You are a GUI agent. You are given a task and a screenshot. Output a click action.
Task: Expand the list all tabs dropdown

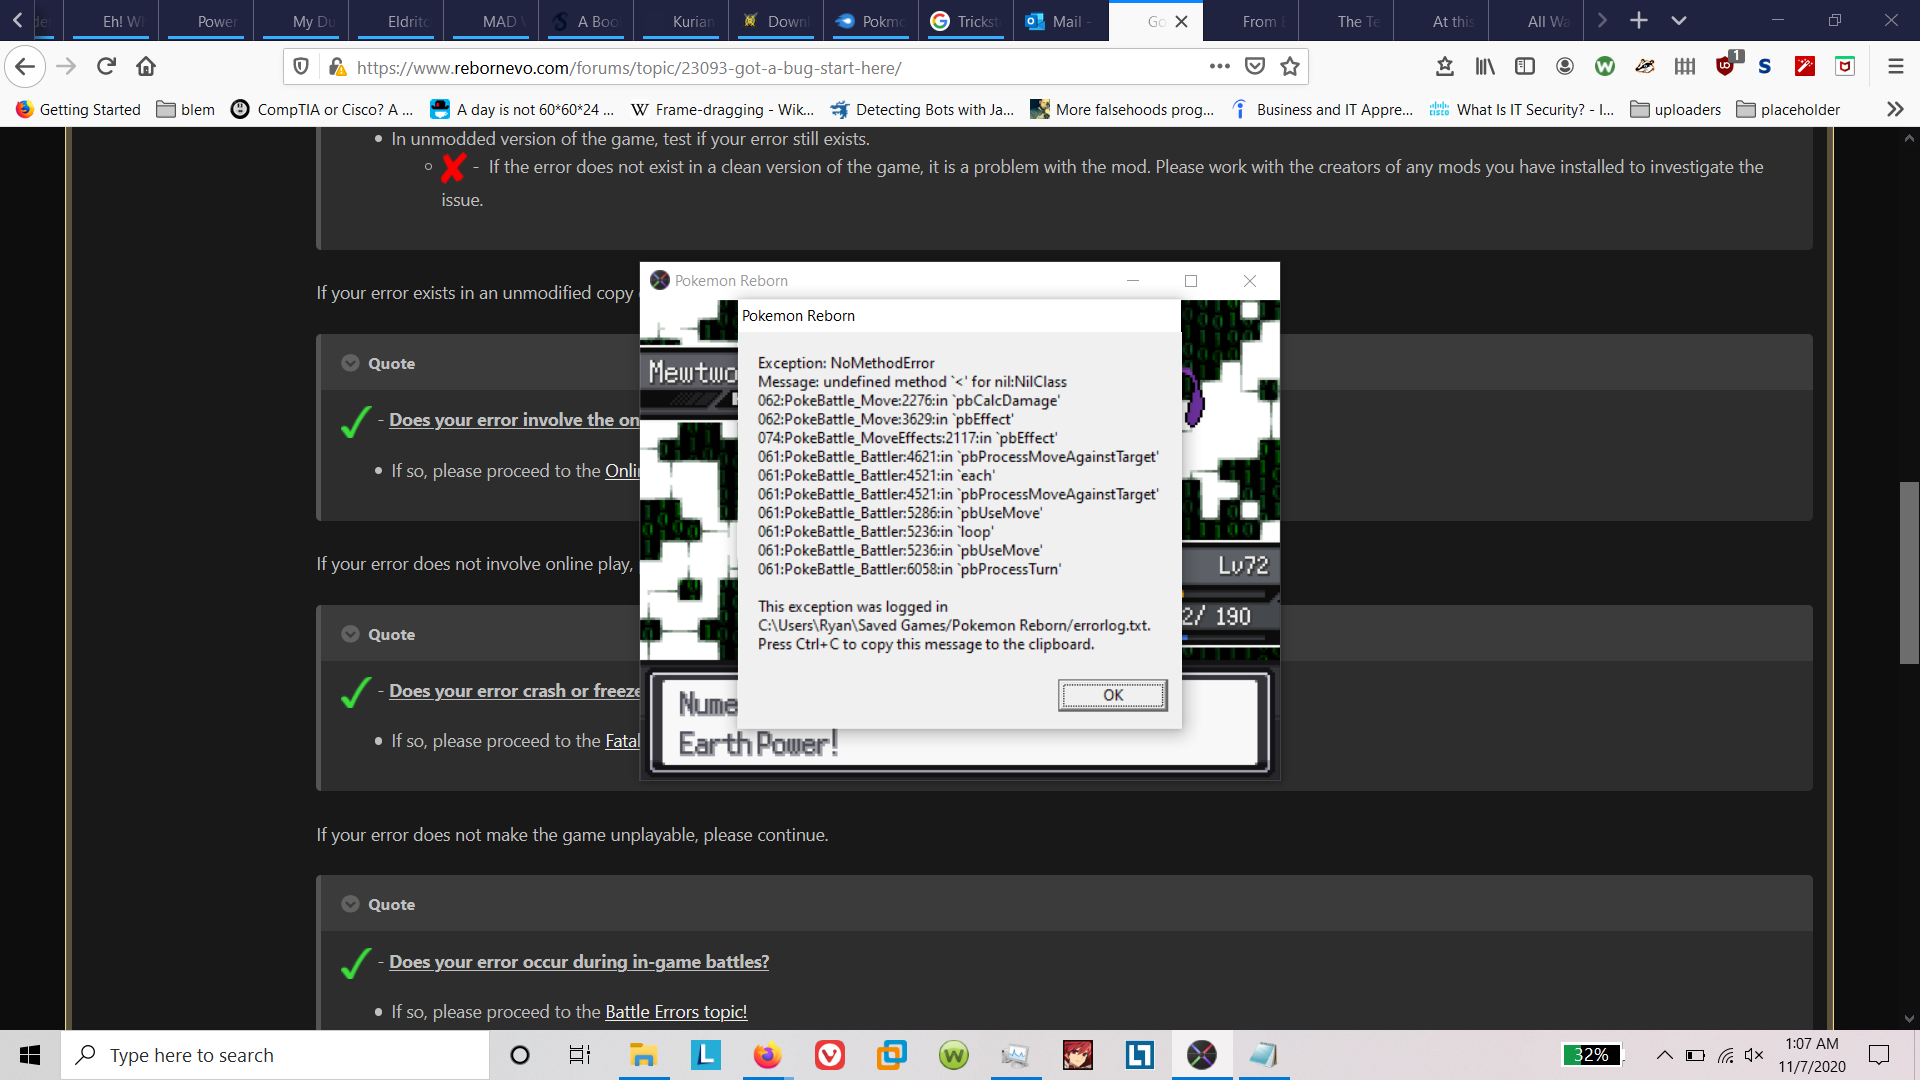pyautogui.click(x=1679, y=21)
